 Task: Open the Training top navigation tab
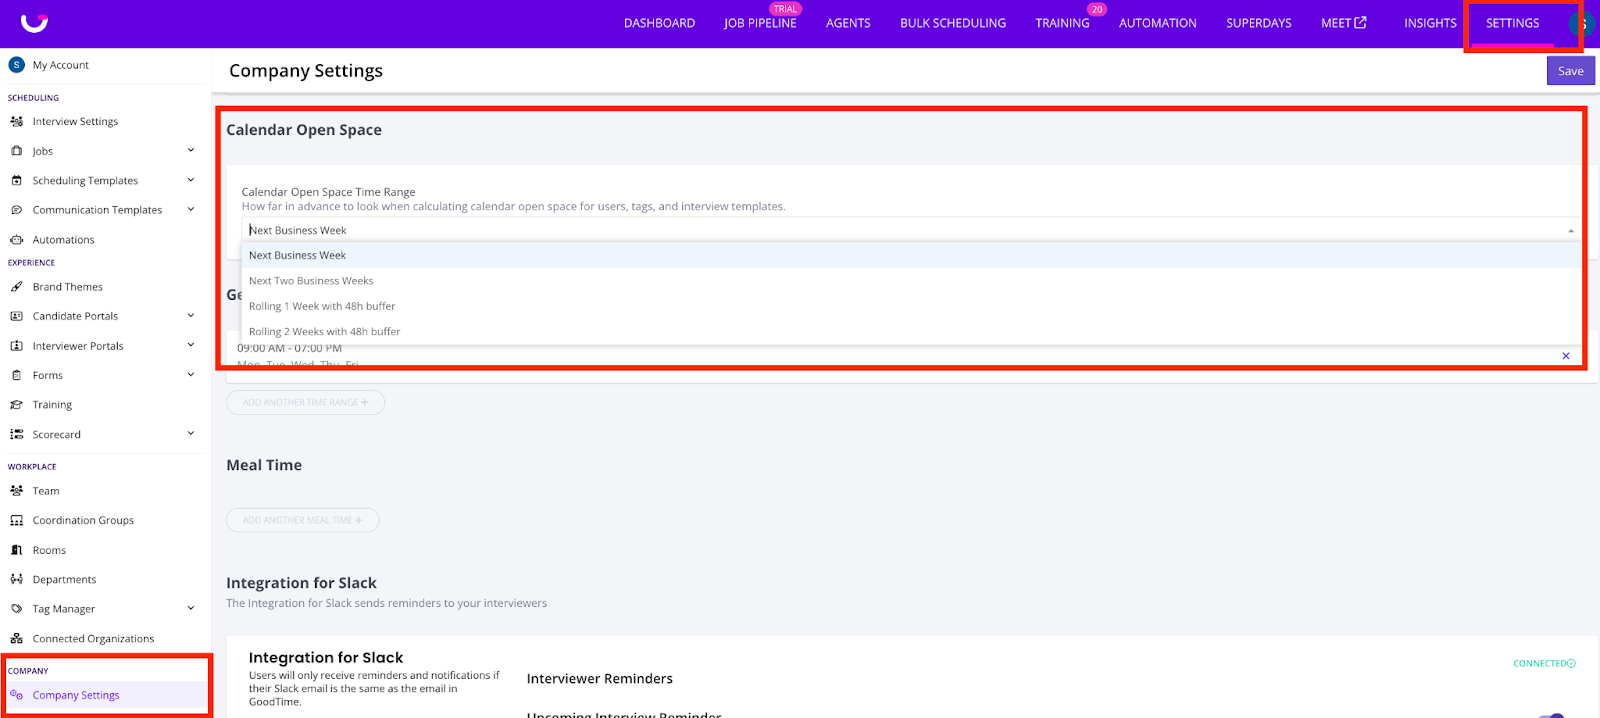pos(1062,23)
